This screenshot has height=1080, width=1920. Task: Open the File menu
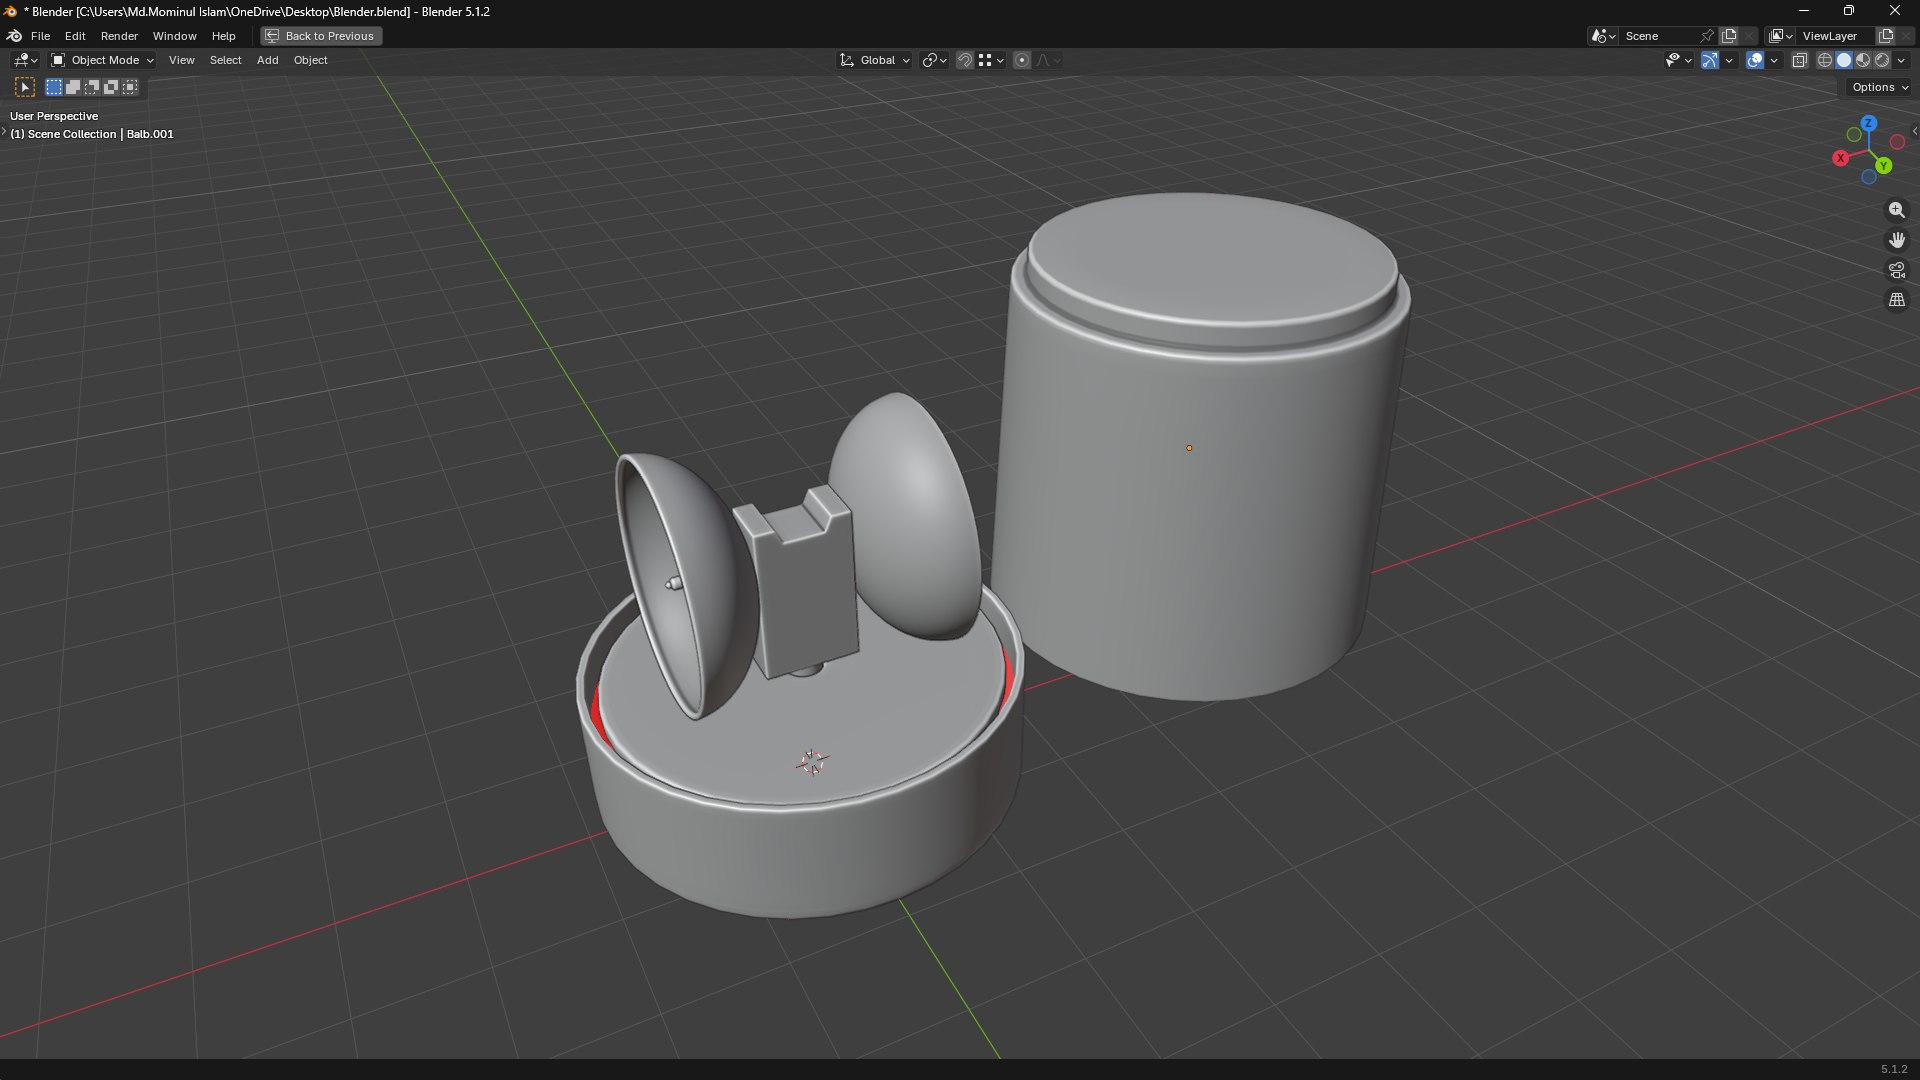[x=40, y=36]
